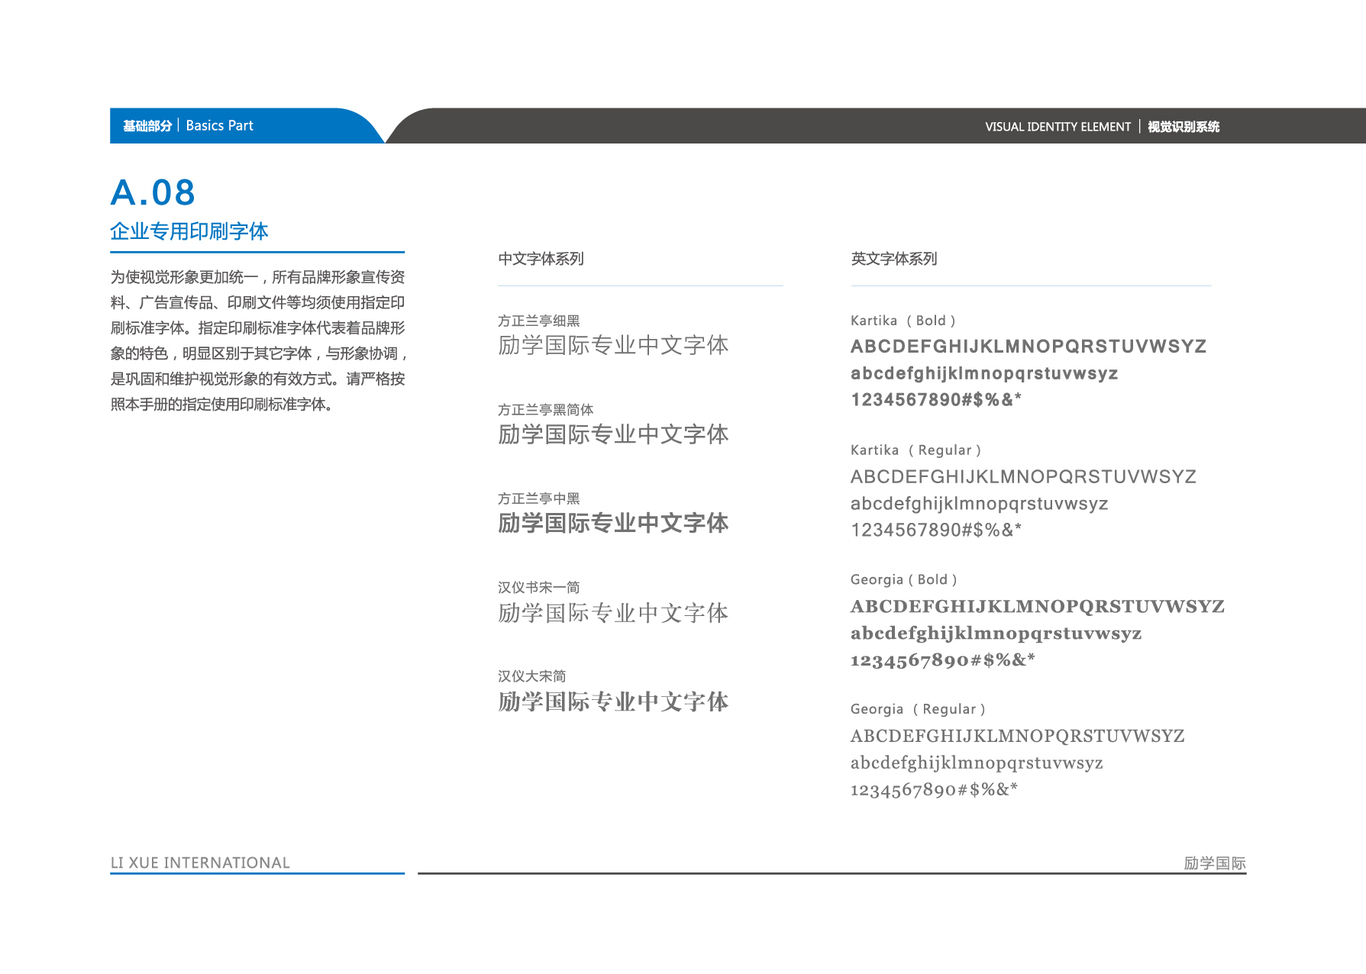Click the Kartika Regular uppercase alphabet line

1023,477
